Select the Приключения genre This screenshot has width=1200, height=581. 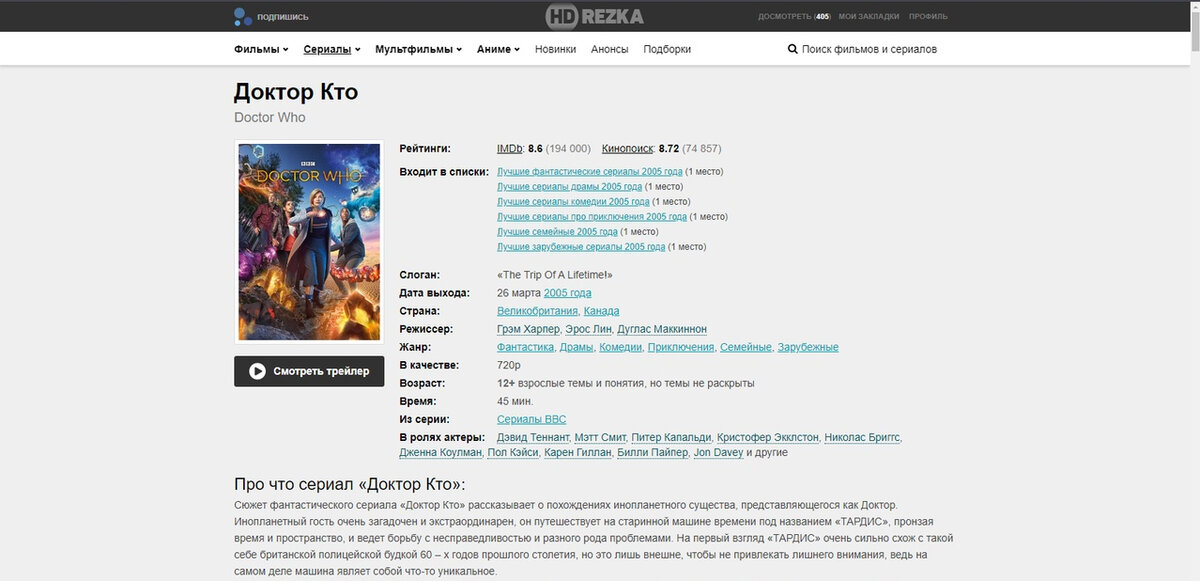(681, 347)
